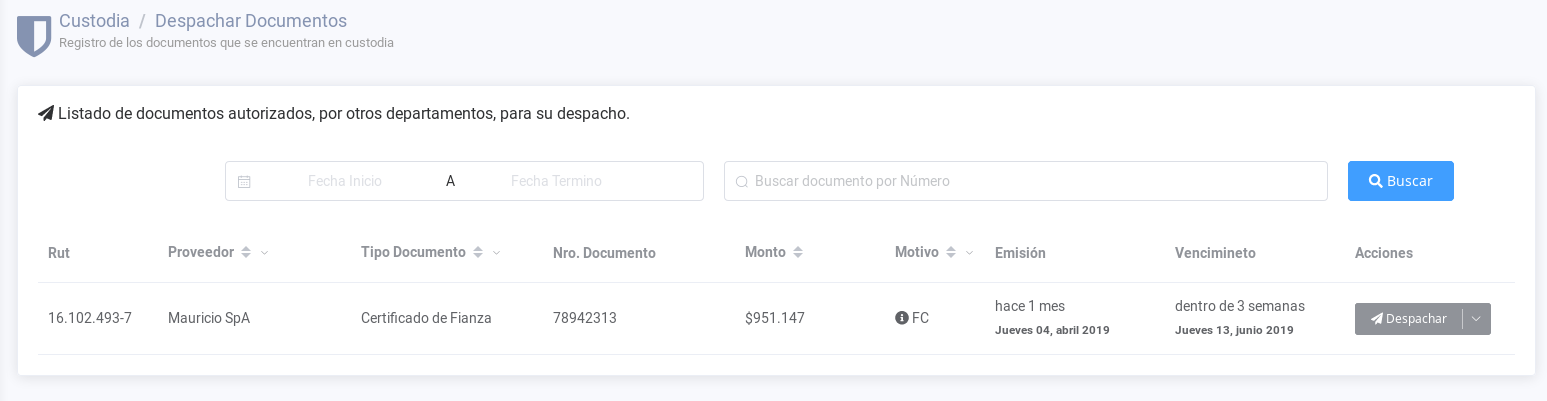Sort the table by Proveedor column
This screenshot has height=401, width=1547.
tap(246, 253)
